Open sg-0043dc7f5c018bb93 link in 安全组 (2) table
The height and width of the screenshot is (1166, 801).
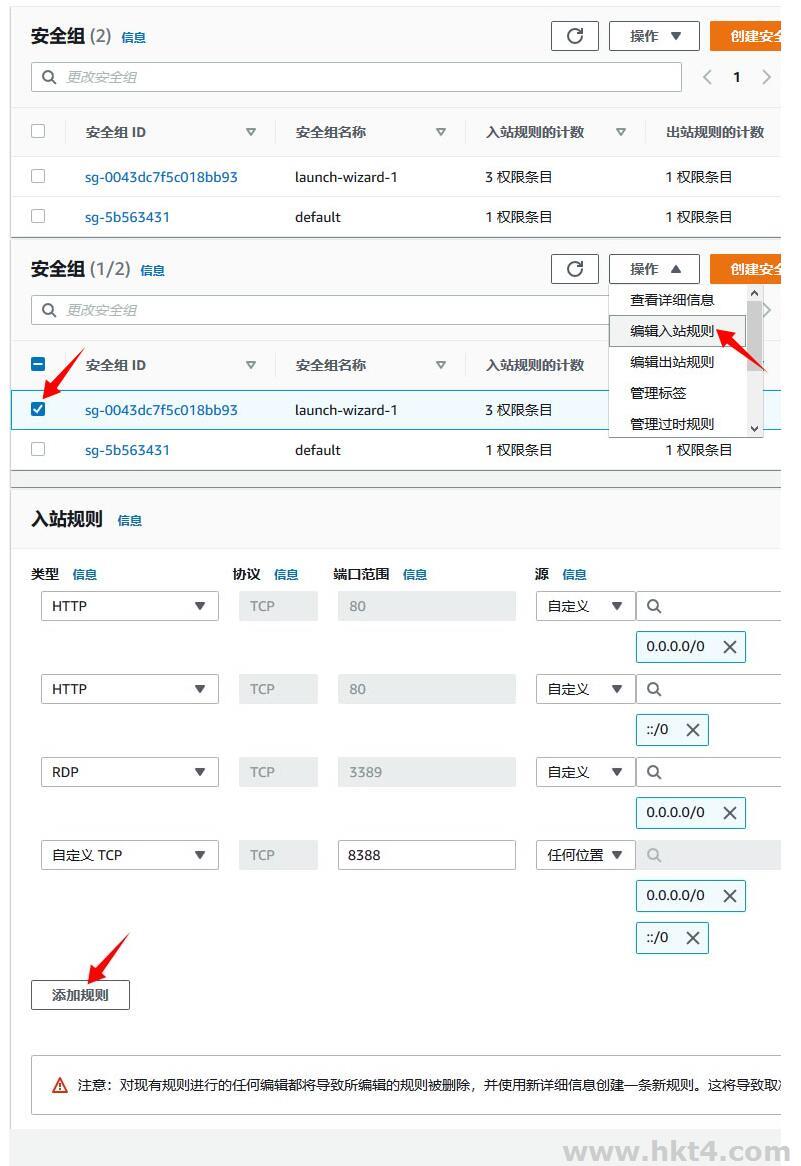point(161,177)
